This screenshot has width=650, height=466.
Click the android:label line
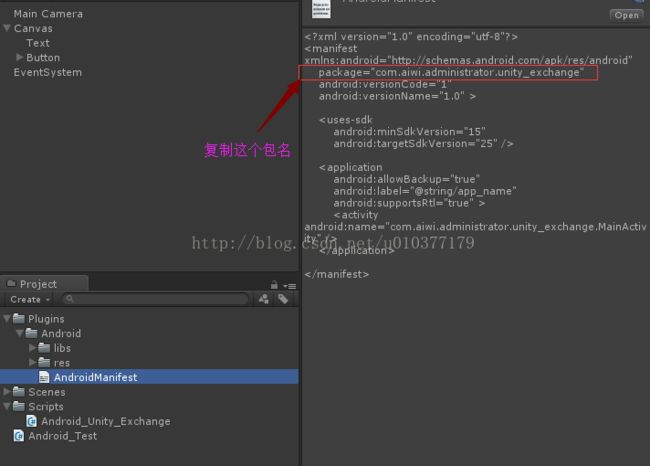click(x=424, y=192)
